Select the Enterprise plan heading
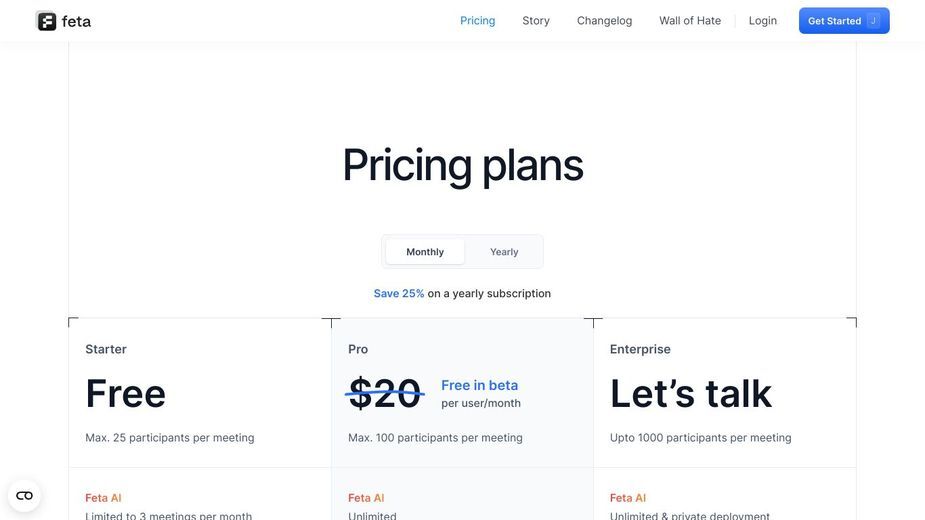The image size is (925, 520). [639, 349]
